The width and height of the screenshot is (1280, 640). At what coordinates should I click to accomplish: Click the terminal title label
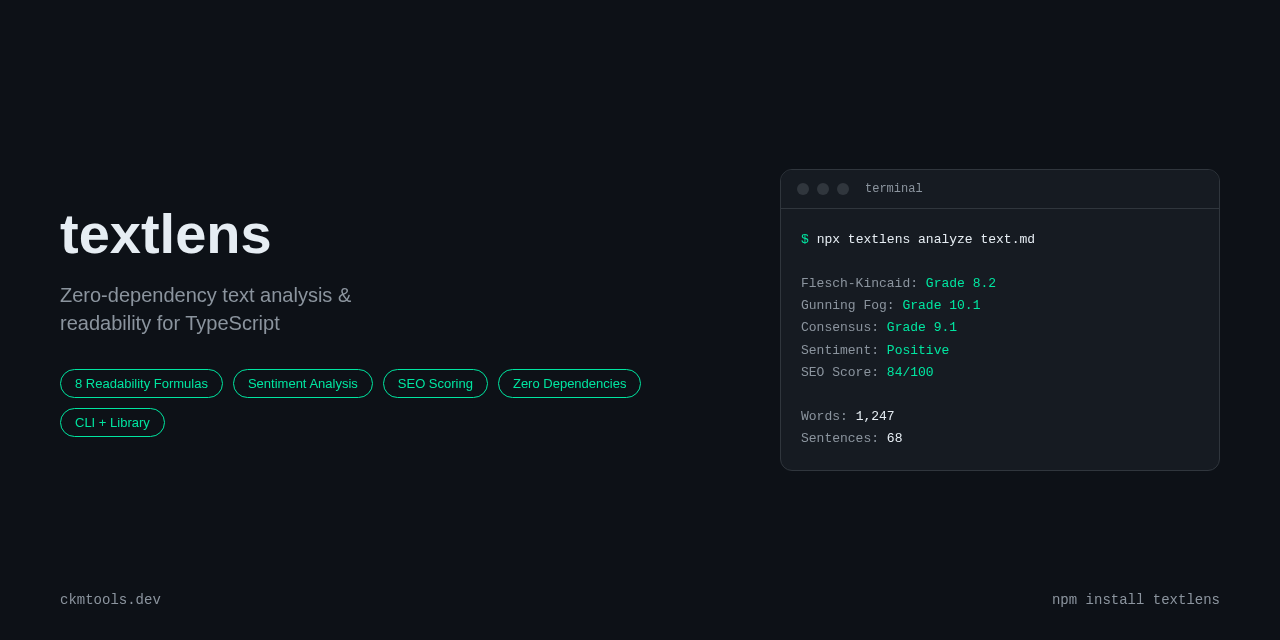click(894, 189)
